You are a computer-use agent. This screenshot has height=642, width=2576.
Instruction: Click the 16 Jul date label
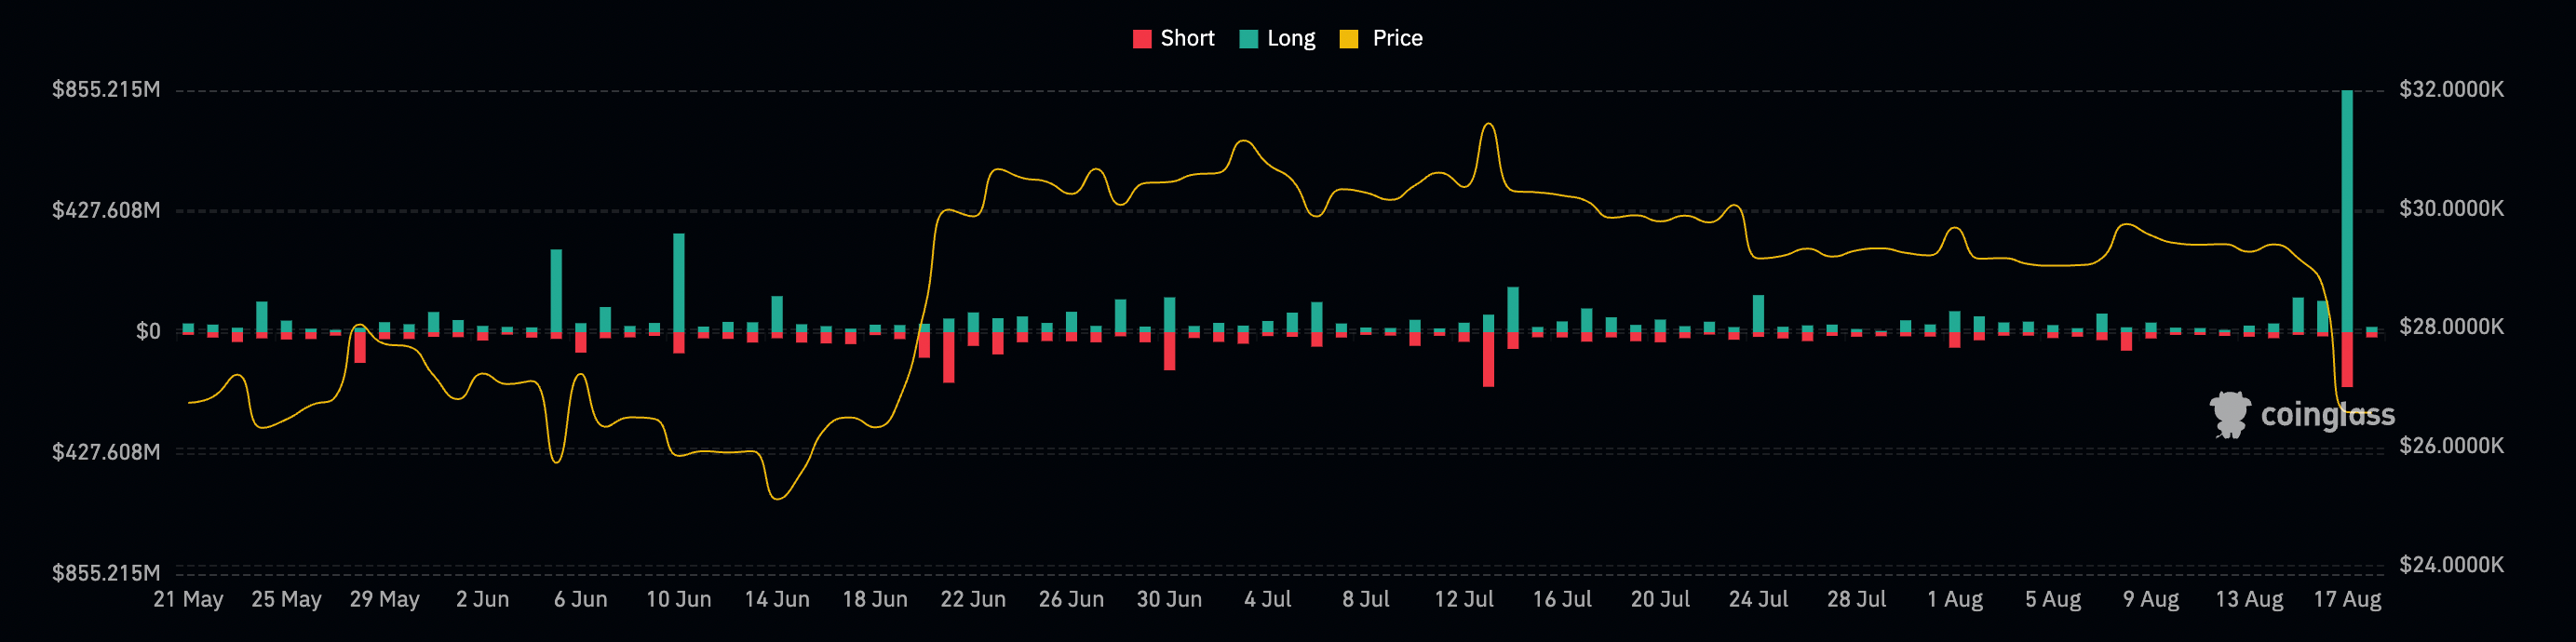coord(1562,599)
